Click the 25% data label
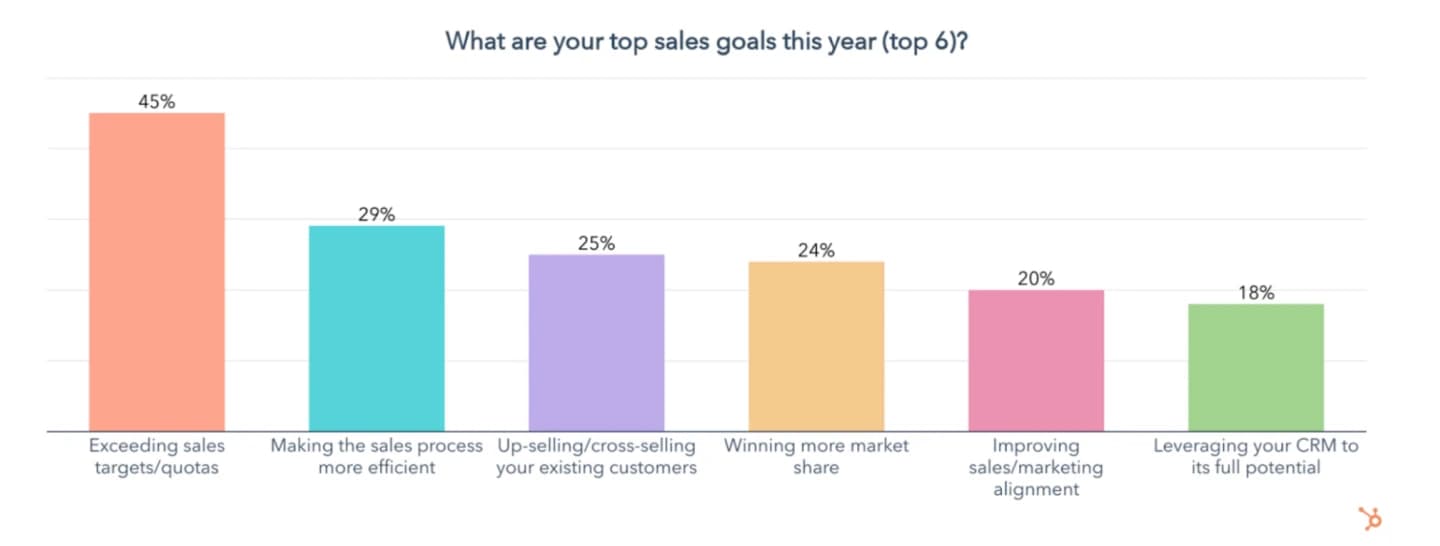The height and width of the screenshot is (546, 1440). pos(596,243)
